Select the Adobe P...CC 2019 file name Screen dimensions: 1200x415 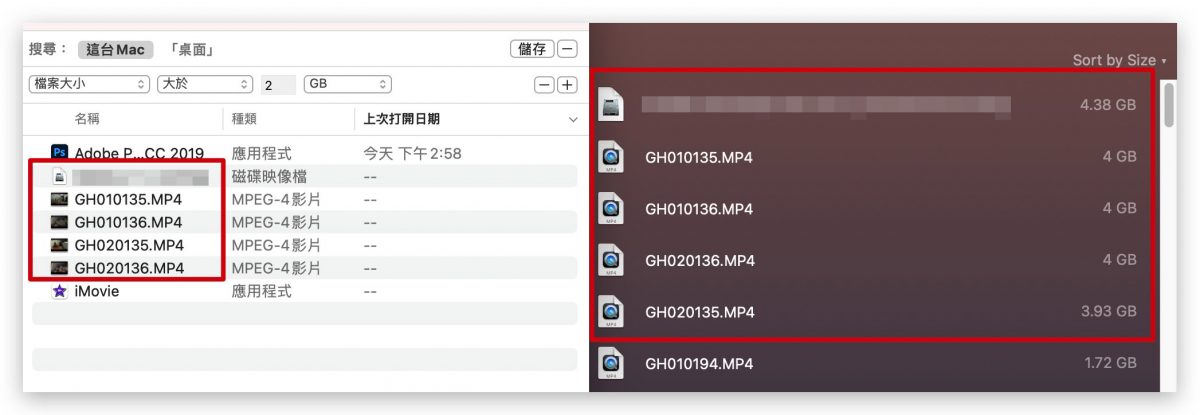click(x=139, y=153)
